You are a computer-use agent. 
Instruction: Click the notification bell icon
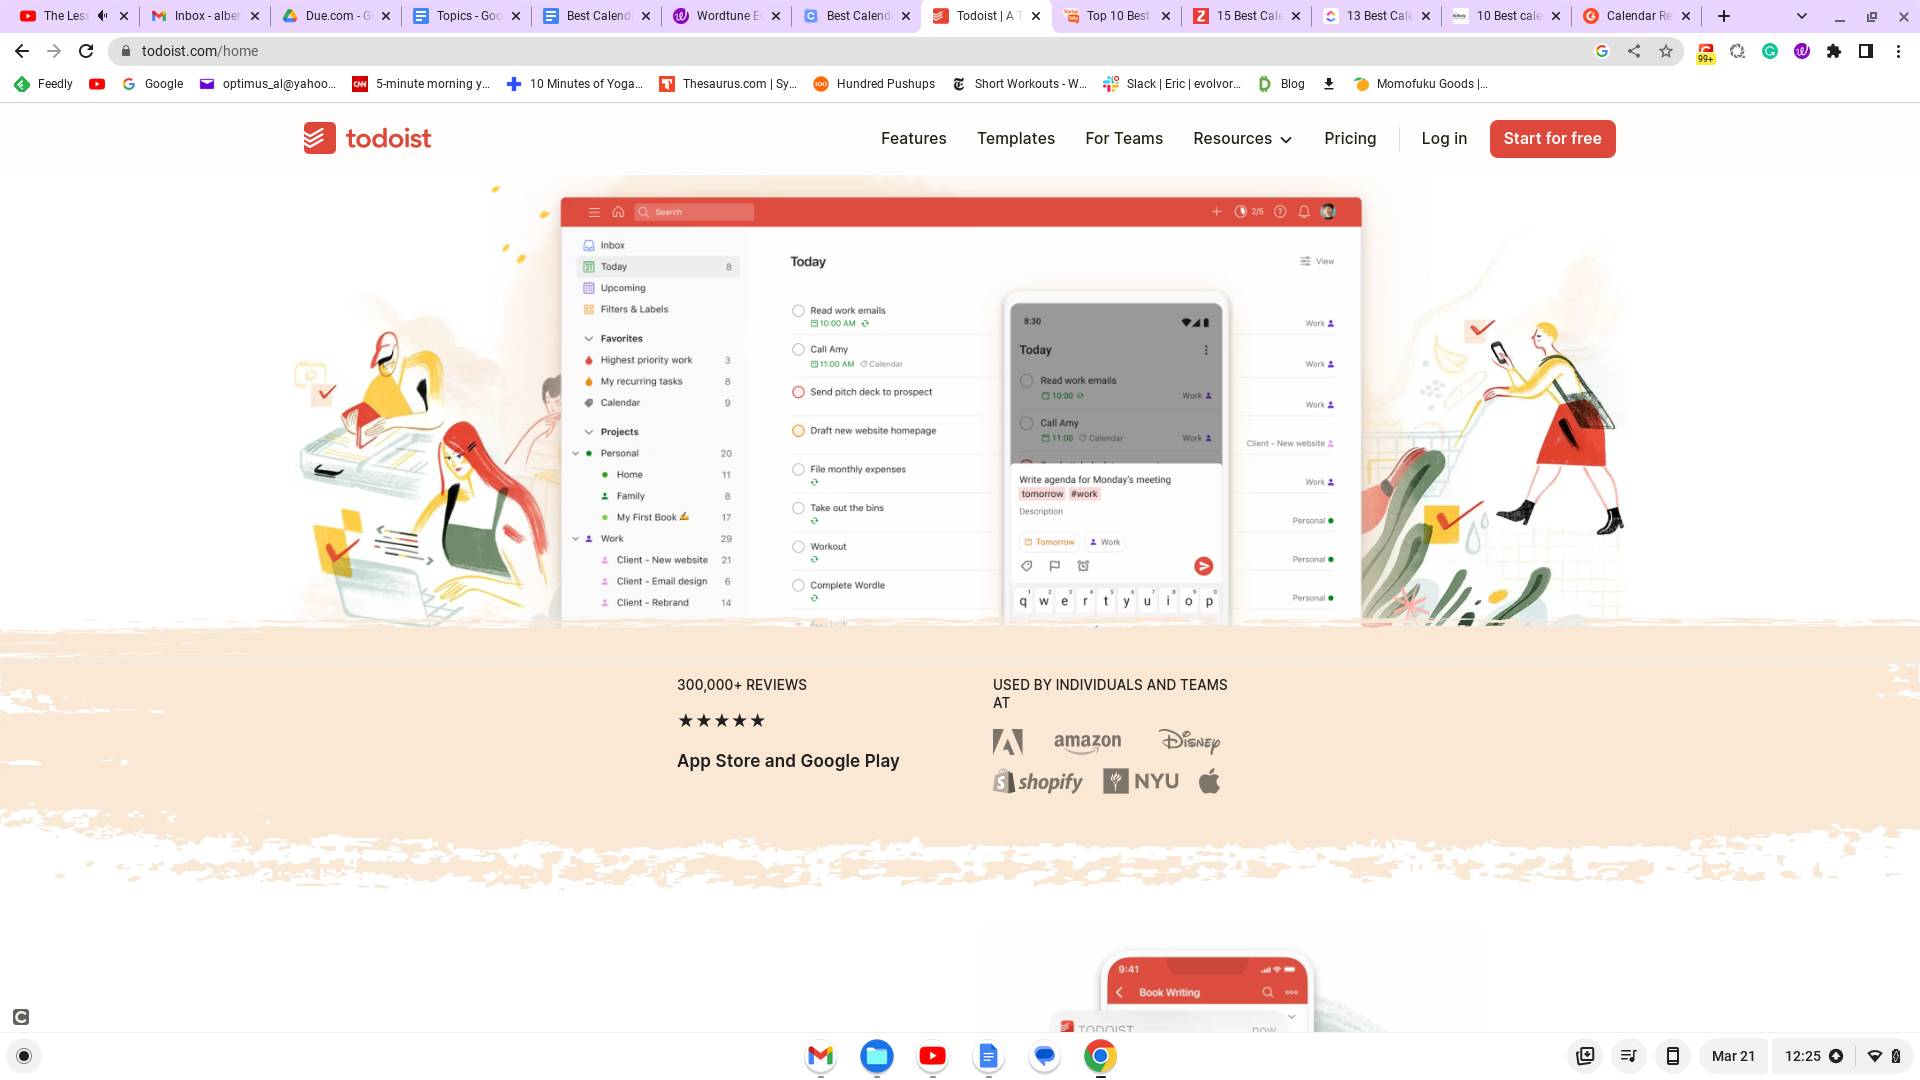click(x=1305, y=211)
